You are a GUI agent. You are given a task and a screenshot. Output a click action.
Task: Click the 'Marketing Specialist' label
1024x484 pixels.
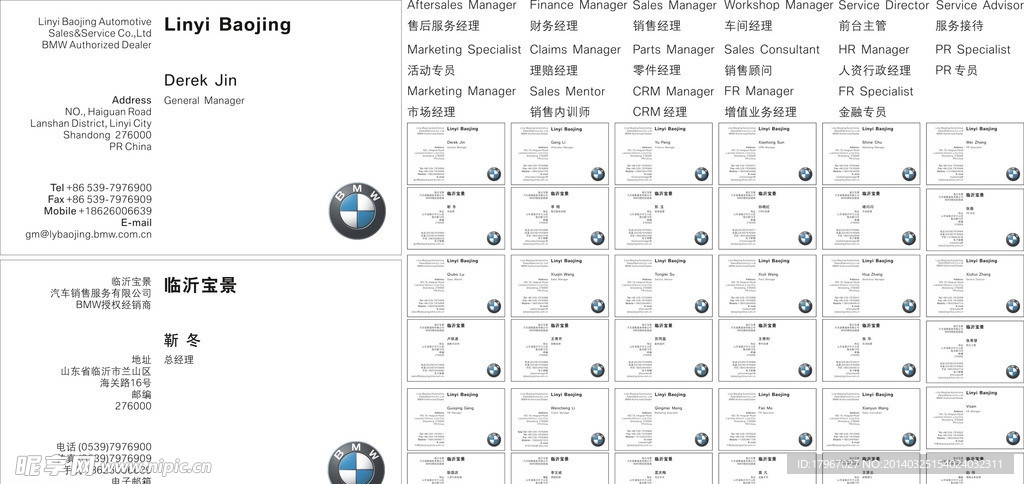[x=464, y=50]
